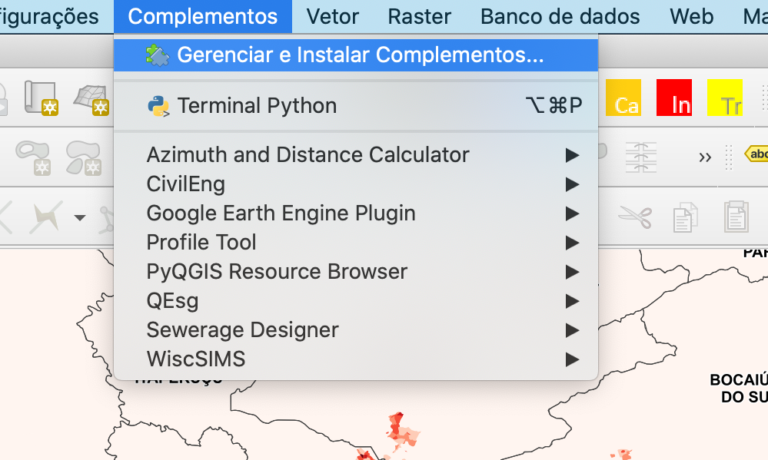Open the Raster menu

pos(419,17)
